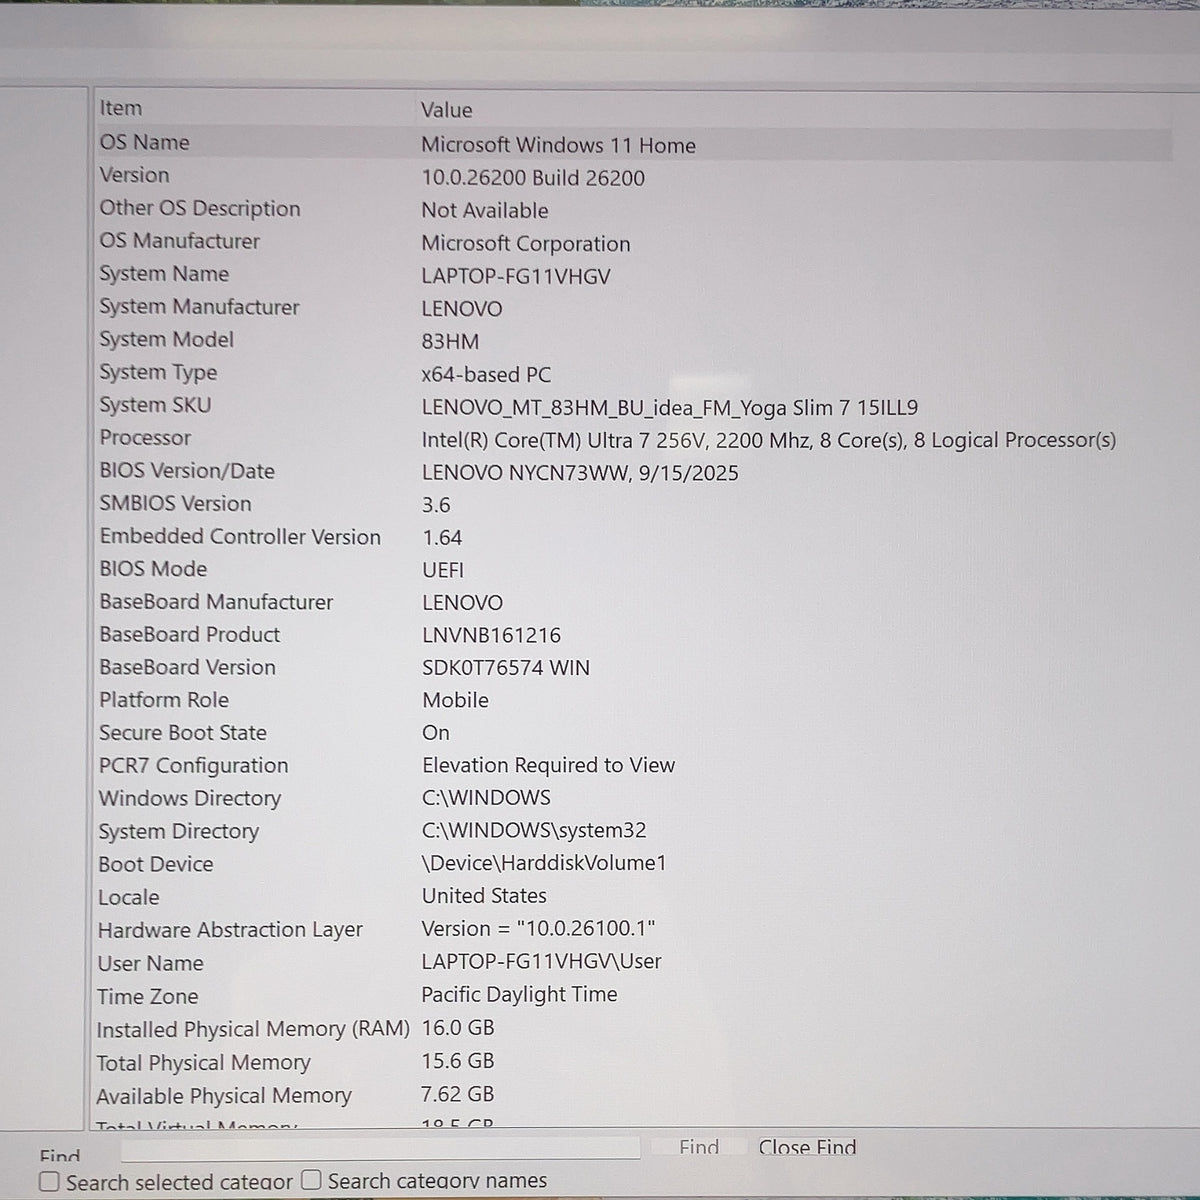Click the Close Find button

tap(807, 1147)
